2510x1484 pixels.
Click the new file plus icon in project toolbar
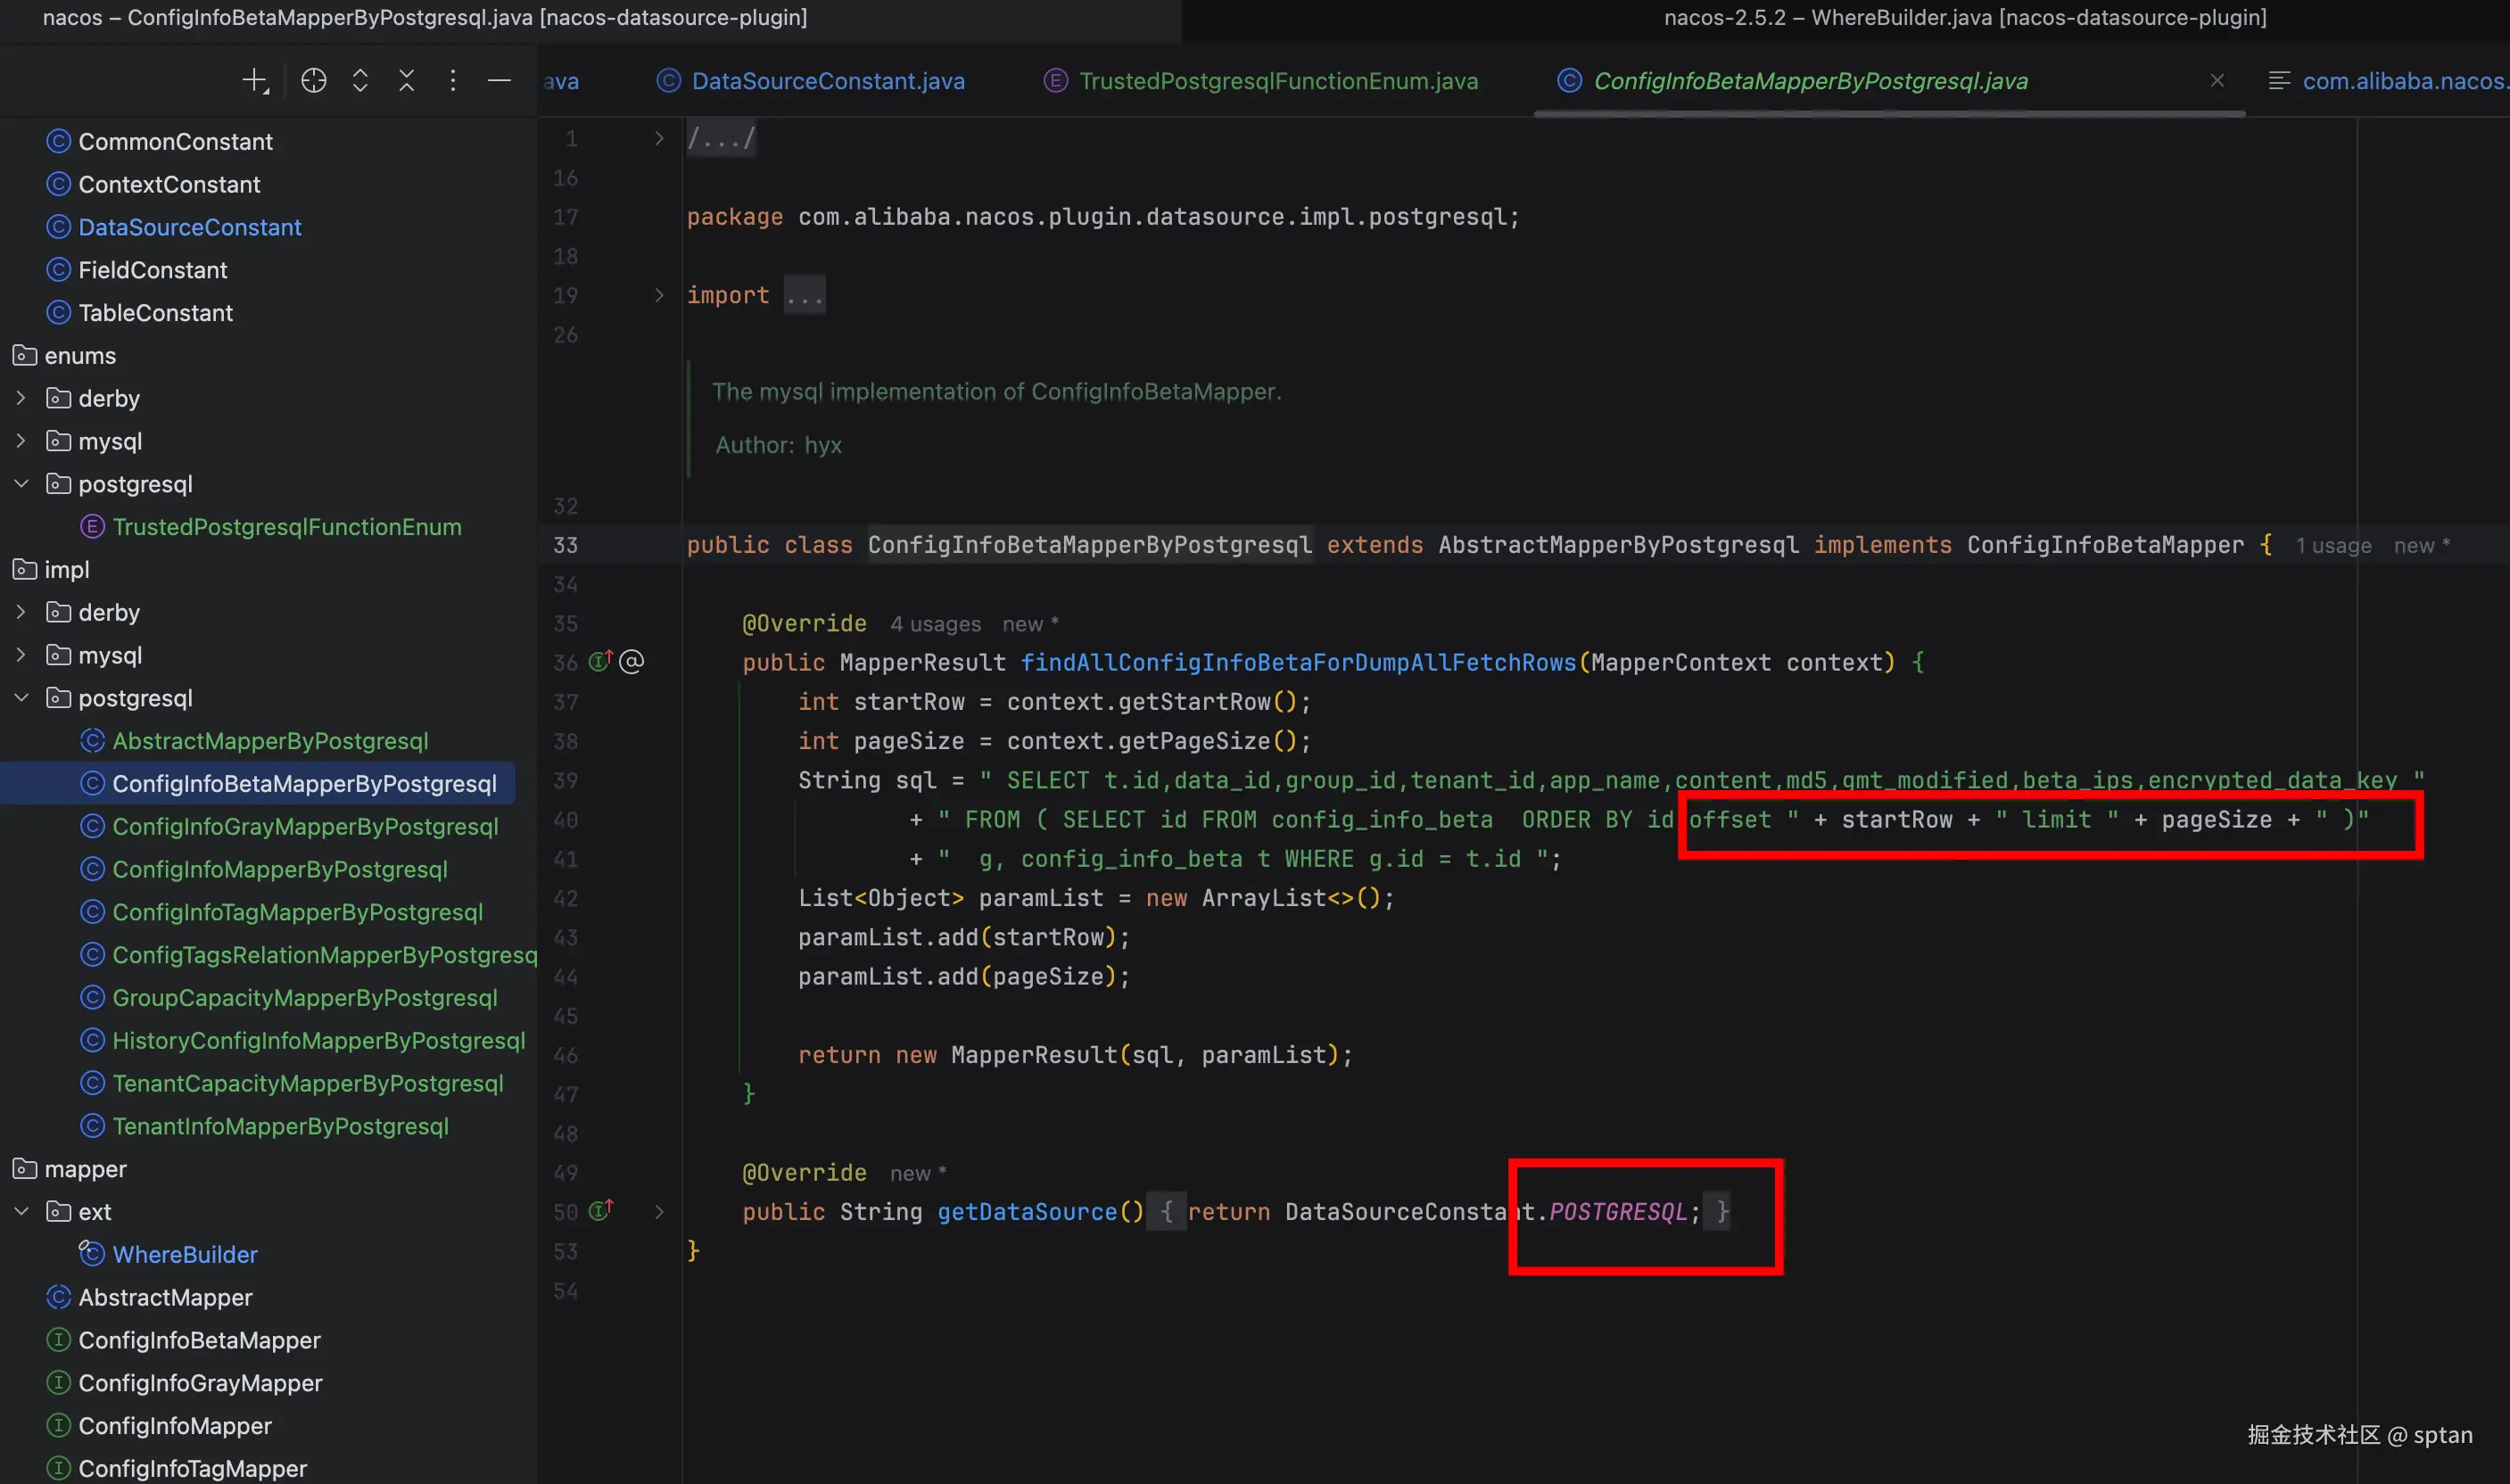(x=255, y=81)
